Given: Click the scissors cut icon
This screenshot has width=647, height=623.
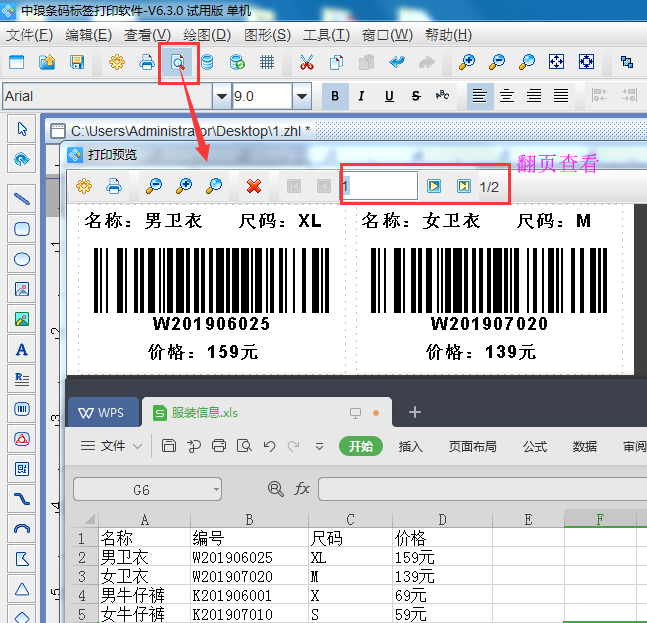Looking at the screenshot, I should coord(306,62).
